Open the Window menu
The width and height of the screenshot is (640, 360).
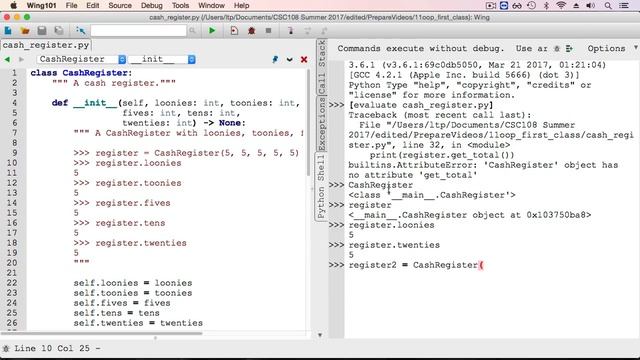211,6
